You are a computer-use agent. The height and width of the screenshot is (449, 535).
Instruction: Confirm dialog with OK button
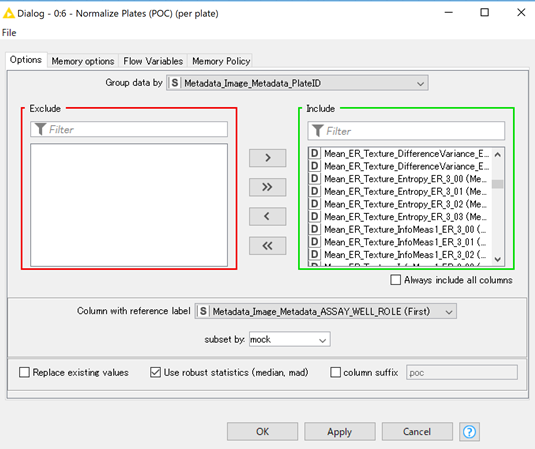click(262, 432)
